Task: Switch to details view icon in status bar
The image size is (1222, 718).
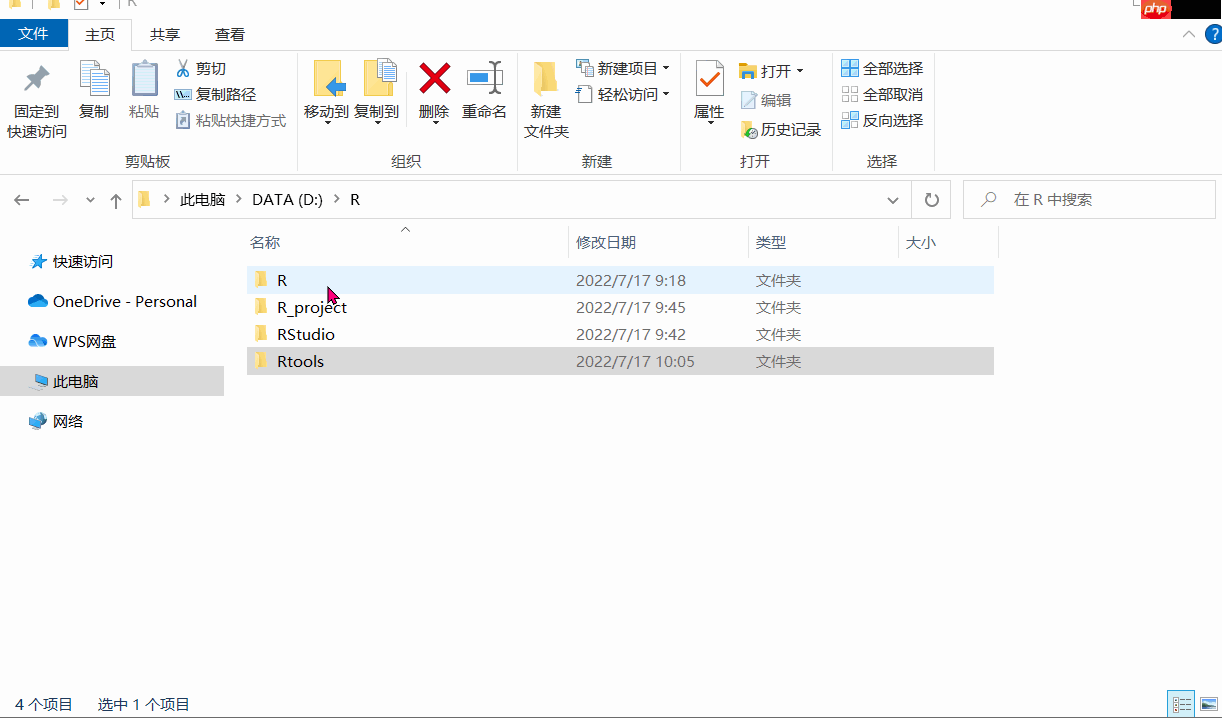Action: click(x=1181, y=704)
